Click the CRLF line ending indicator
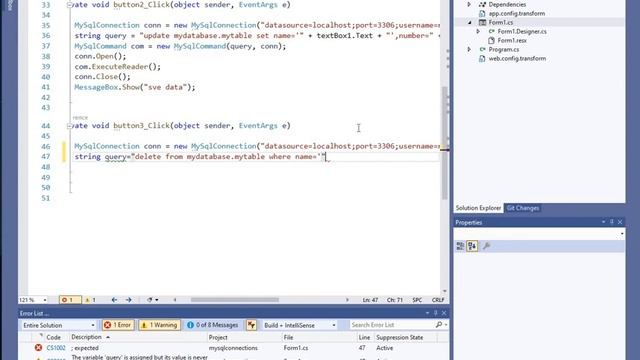The image size is (640, 360). 438,300
